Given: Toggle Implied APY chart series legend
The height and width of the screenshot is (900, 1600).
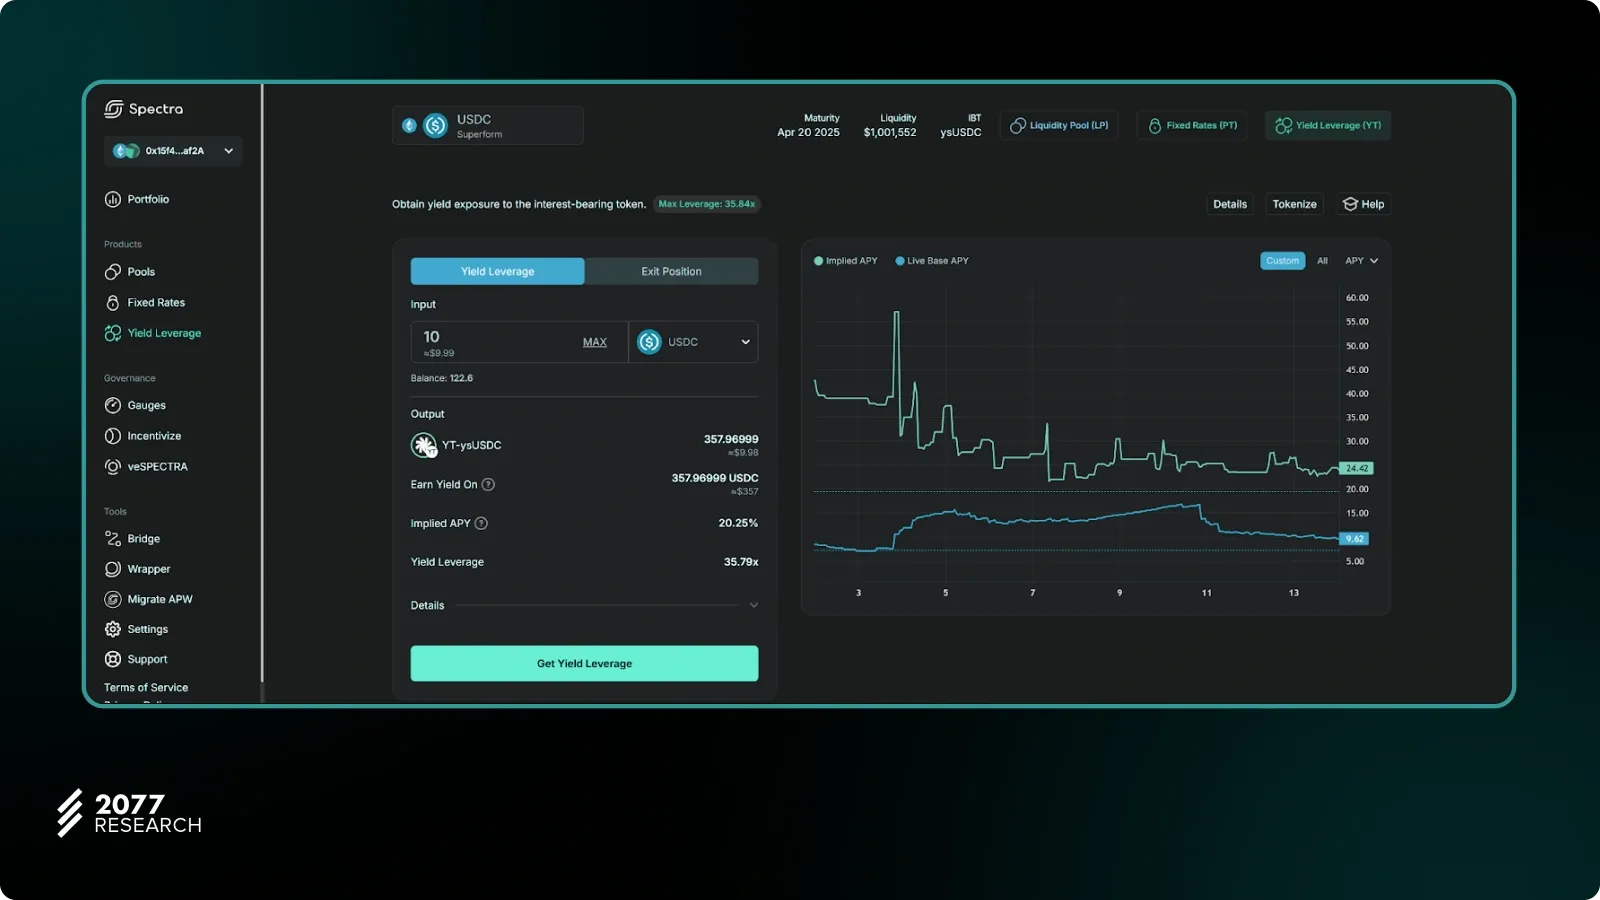Looking at the screenshot, I should tap(845, 261).
